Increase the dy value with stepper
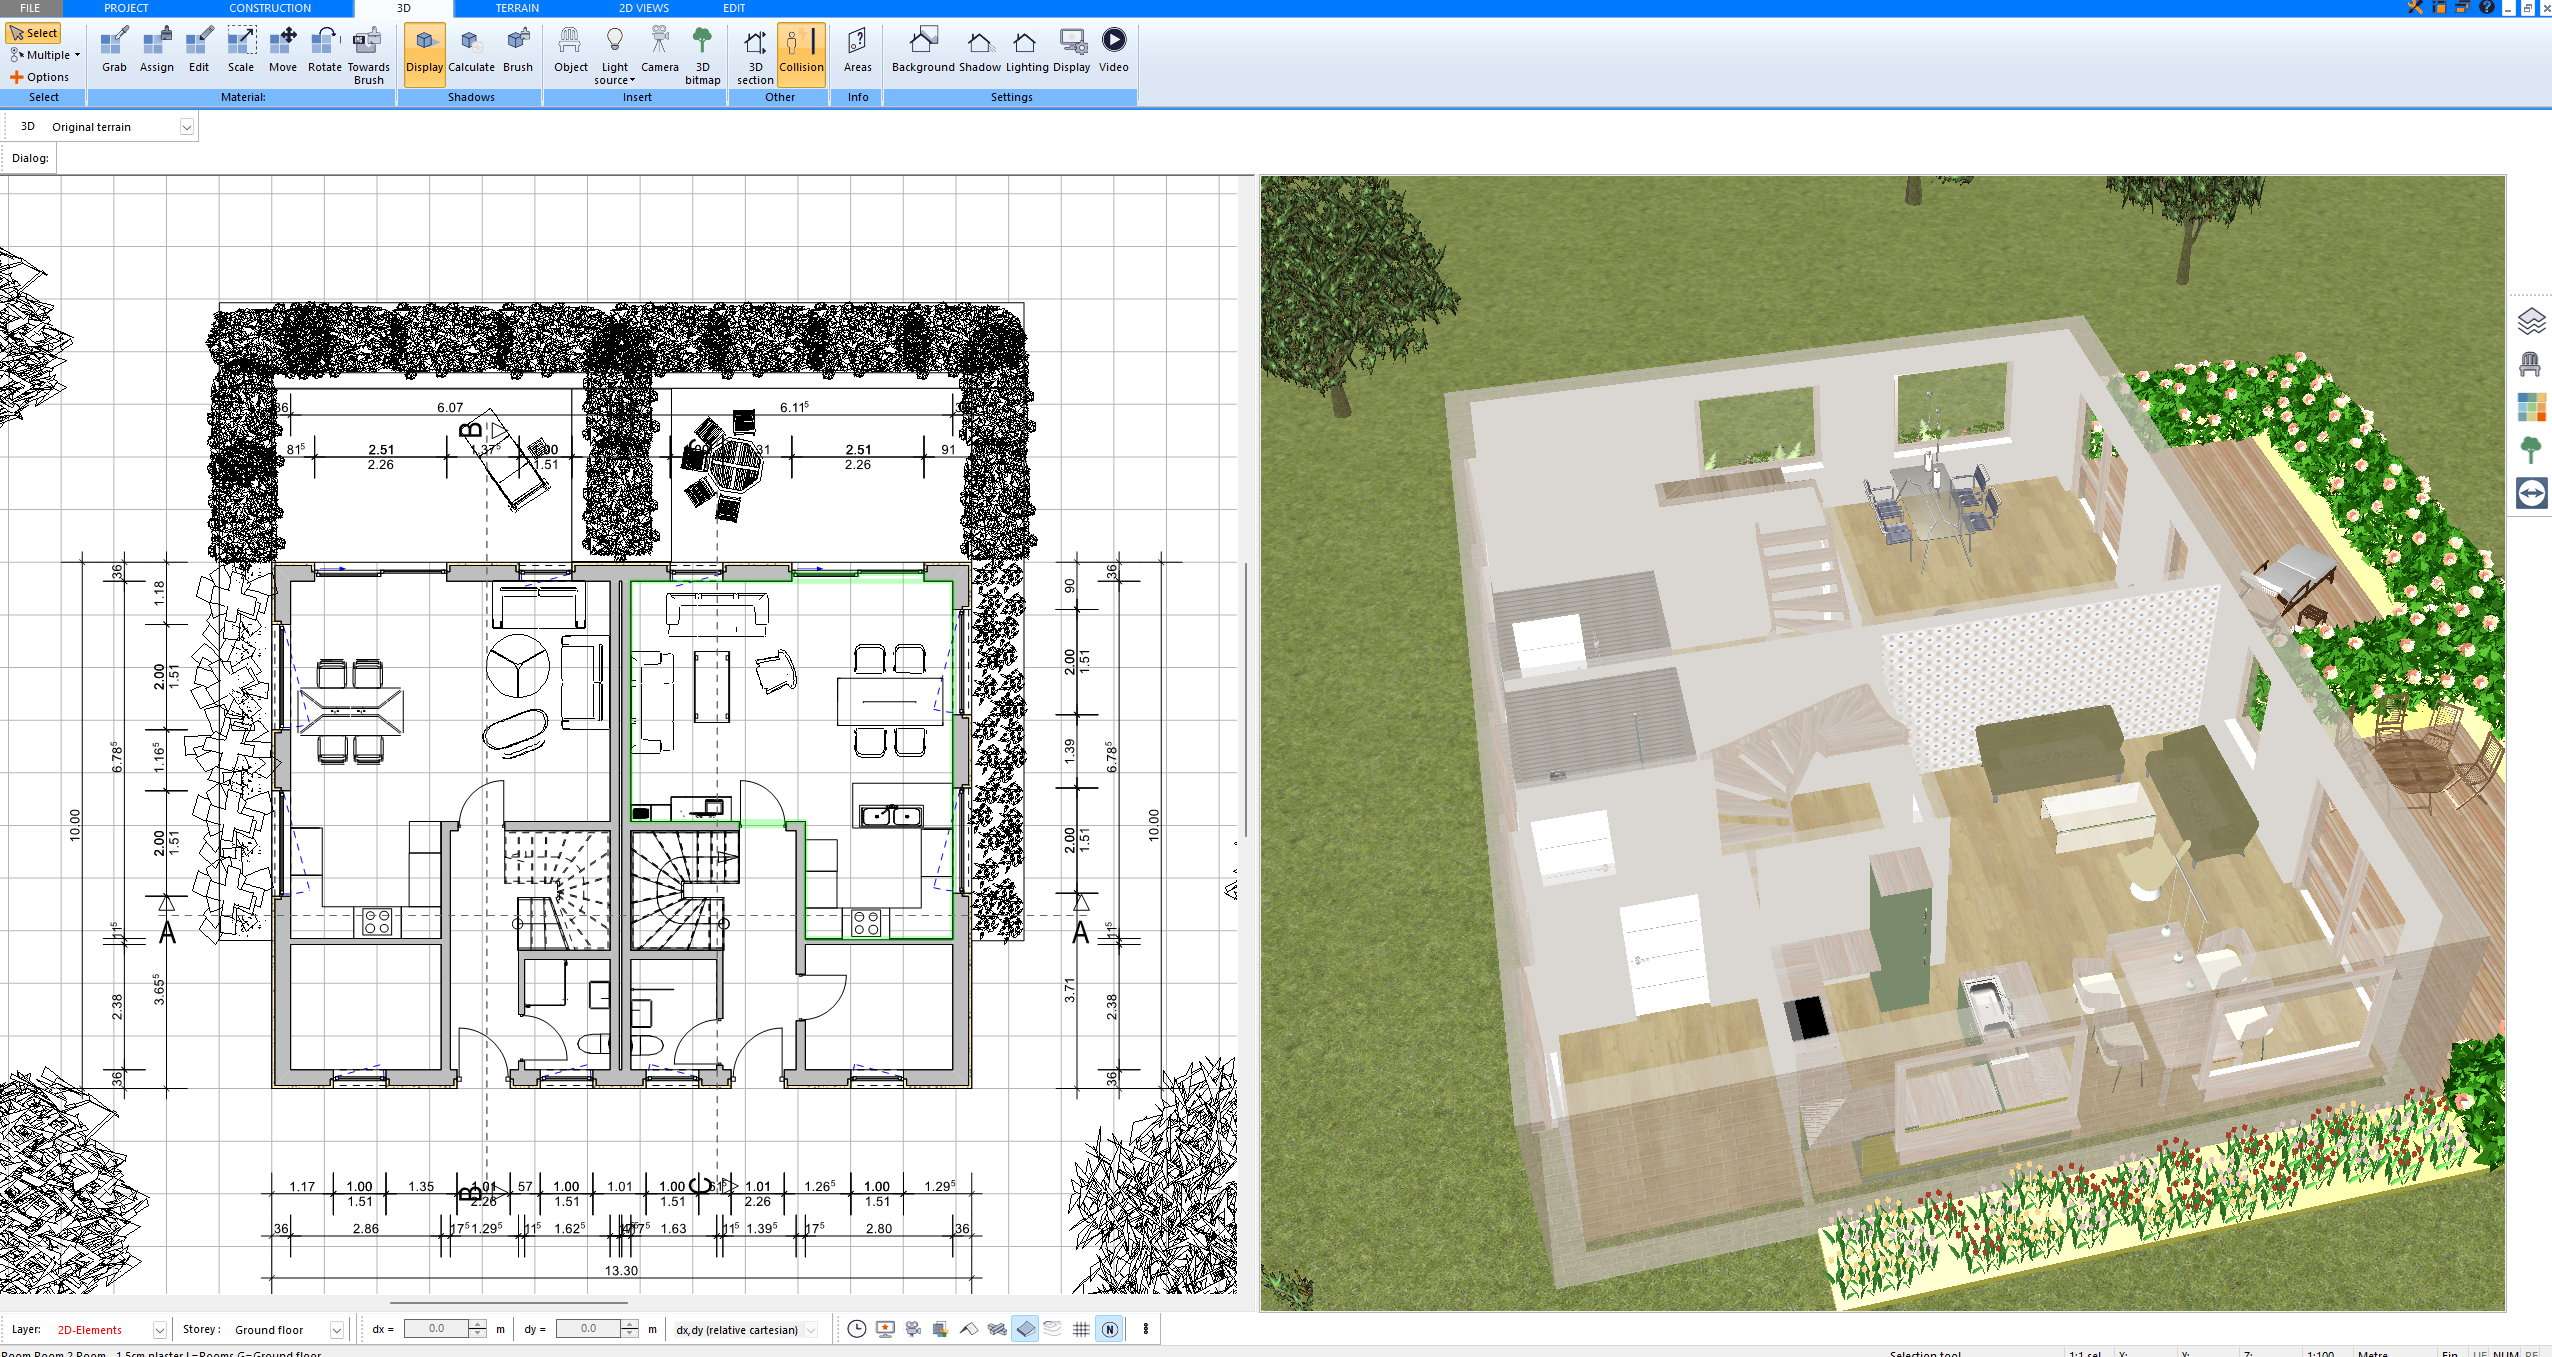The image size is (2552, 1357). 629,1324
